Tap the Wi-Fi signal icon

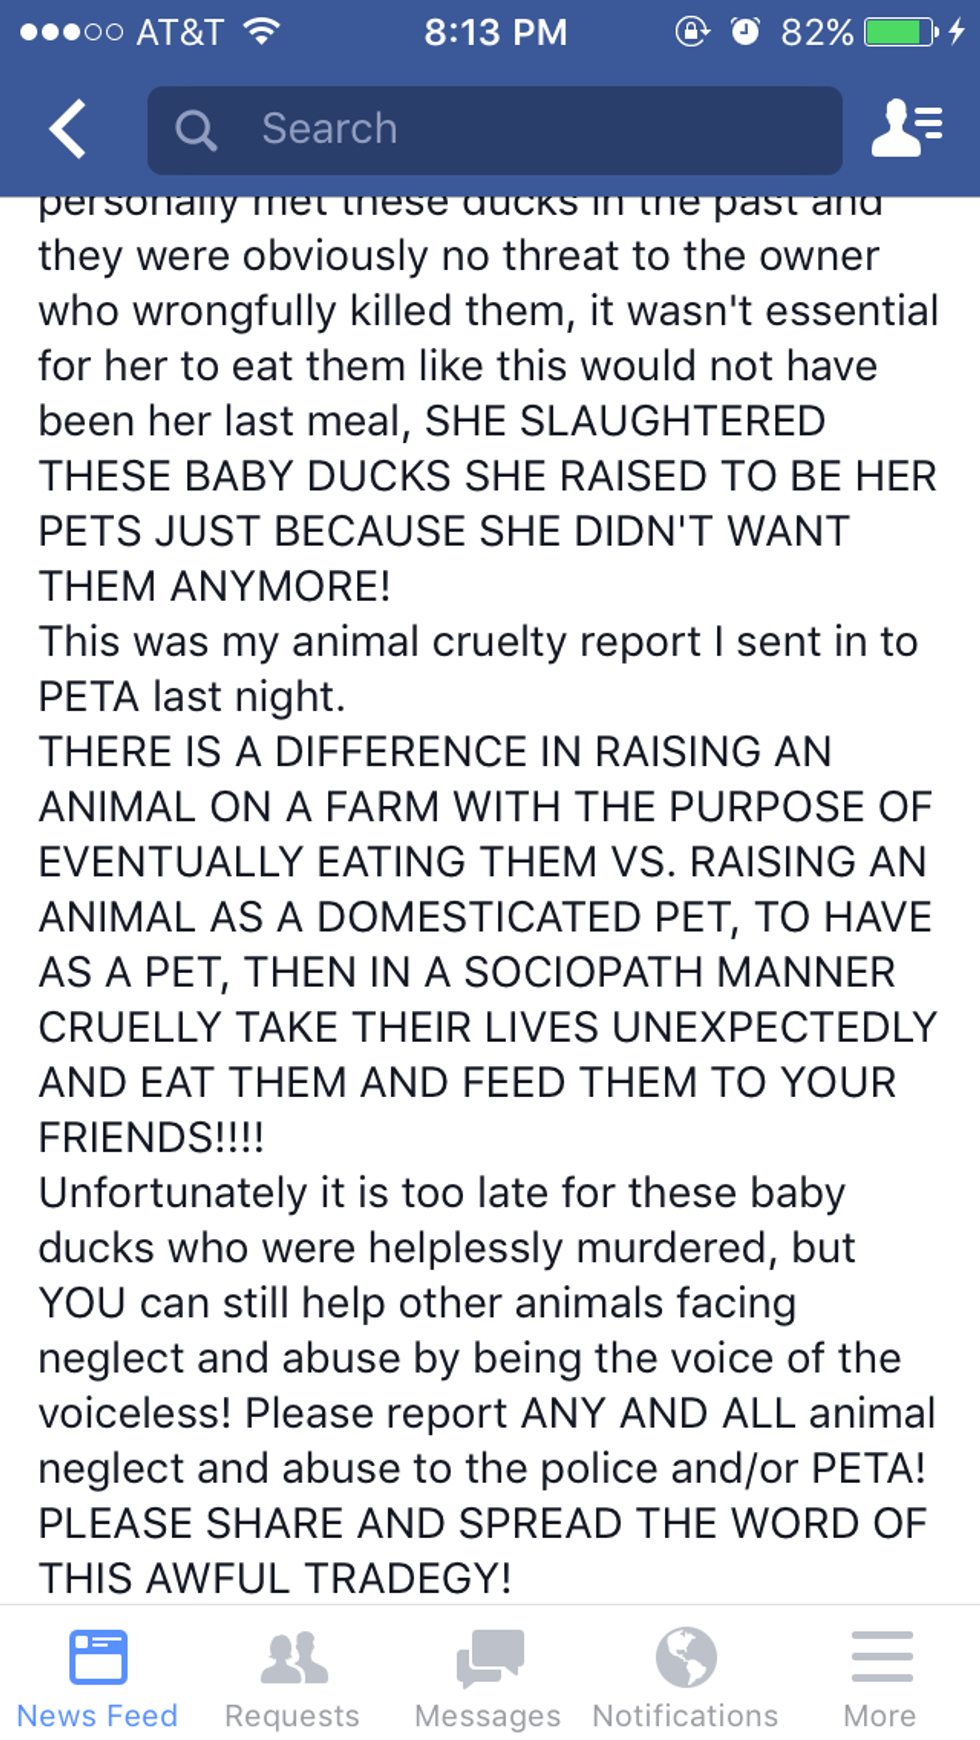point(262,32)
